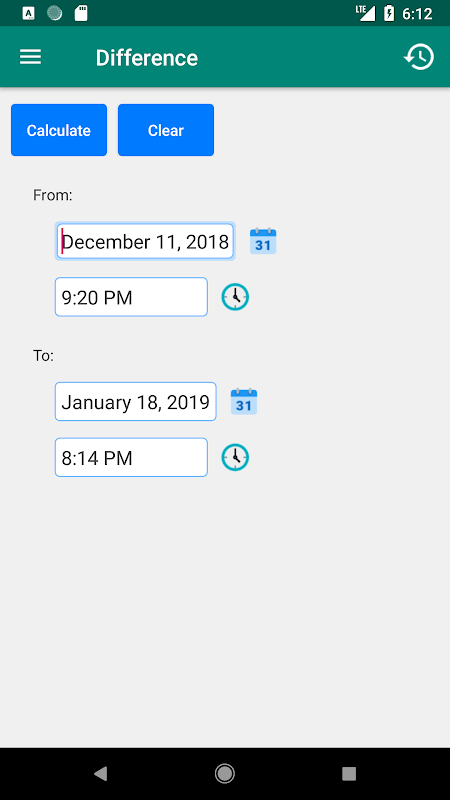Open the calculation history icon

coord(419,57)
